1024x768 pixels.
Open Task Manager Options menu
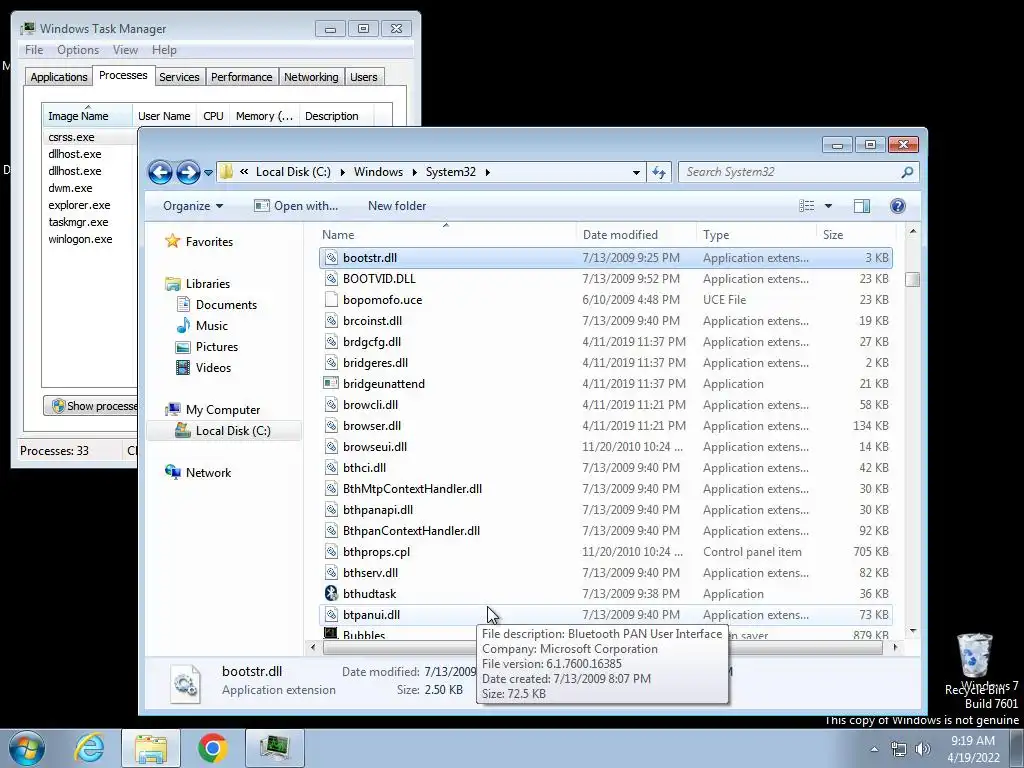[x=78, y=50]
